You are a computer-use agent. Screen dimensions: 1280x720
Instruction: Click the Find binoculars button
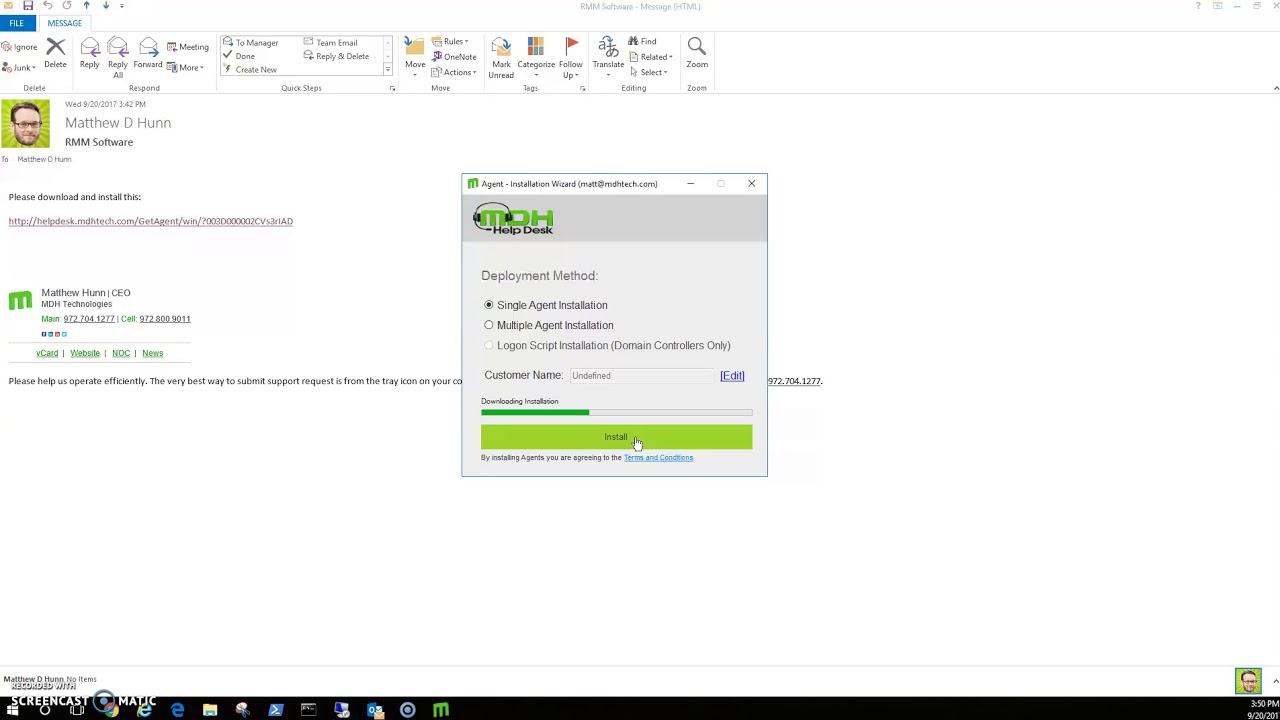pos(642,42)
